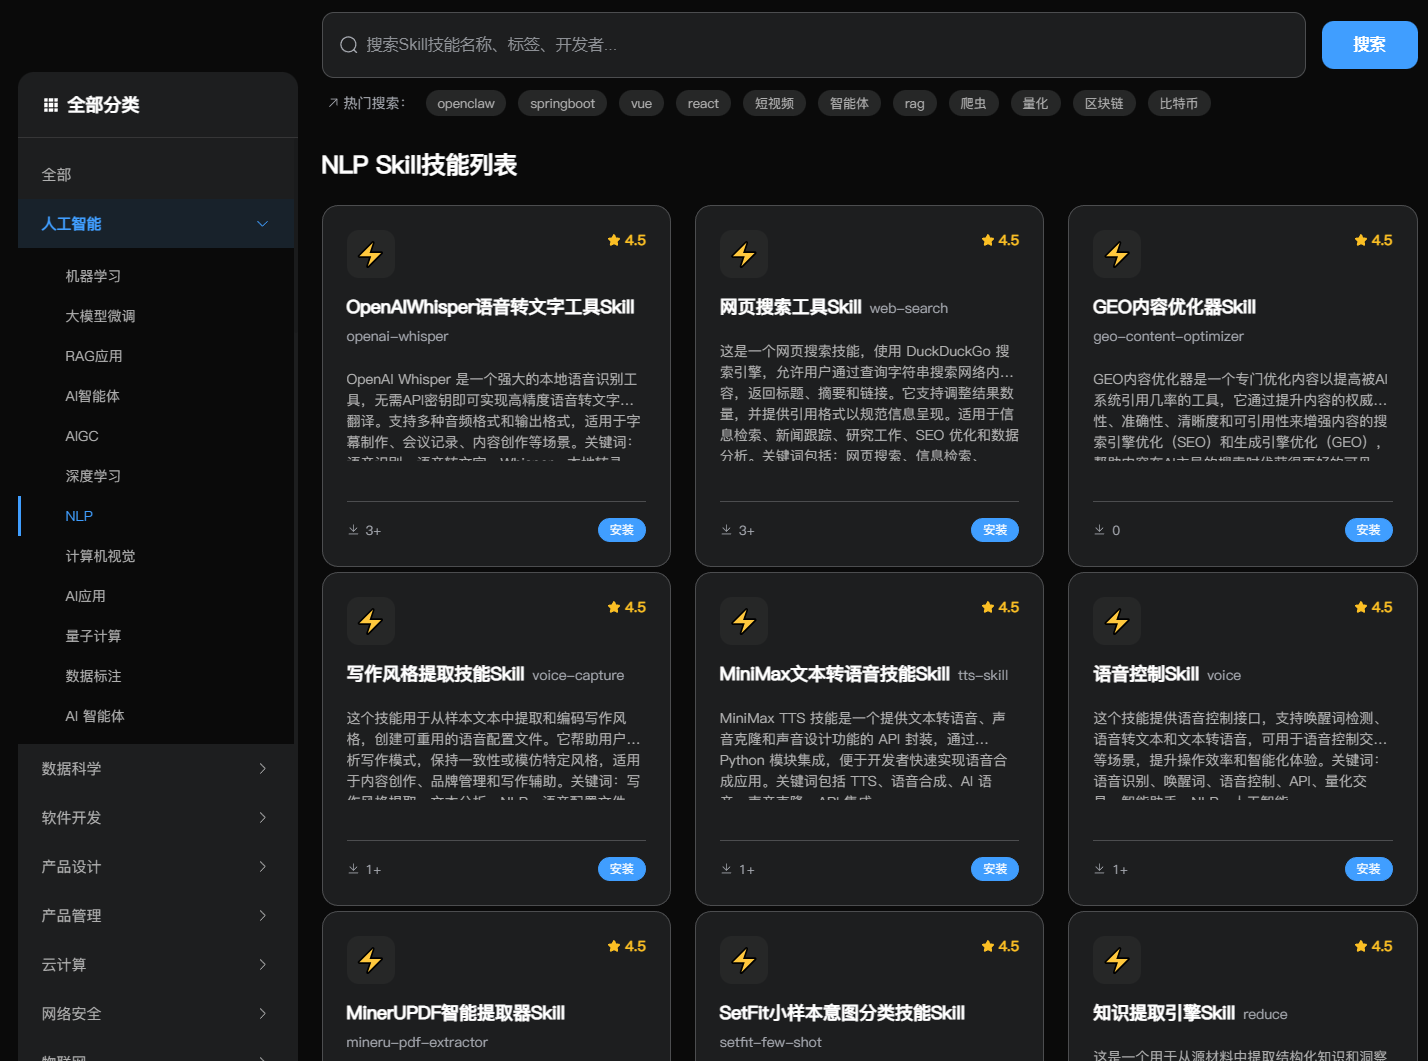Install the 网页搜索工具Skill via 安装 button
The height and width of the screenshot is (1061, 1428).
point(995,530)
